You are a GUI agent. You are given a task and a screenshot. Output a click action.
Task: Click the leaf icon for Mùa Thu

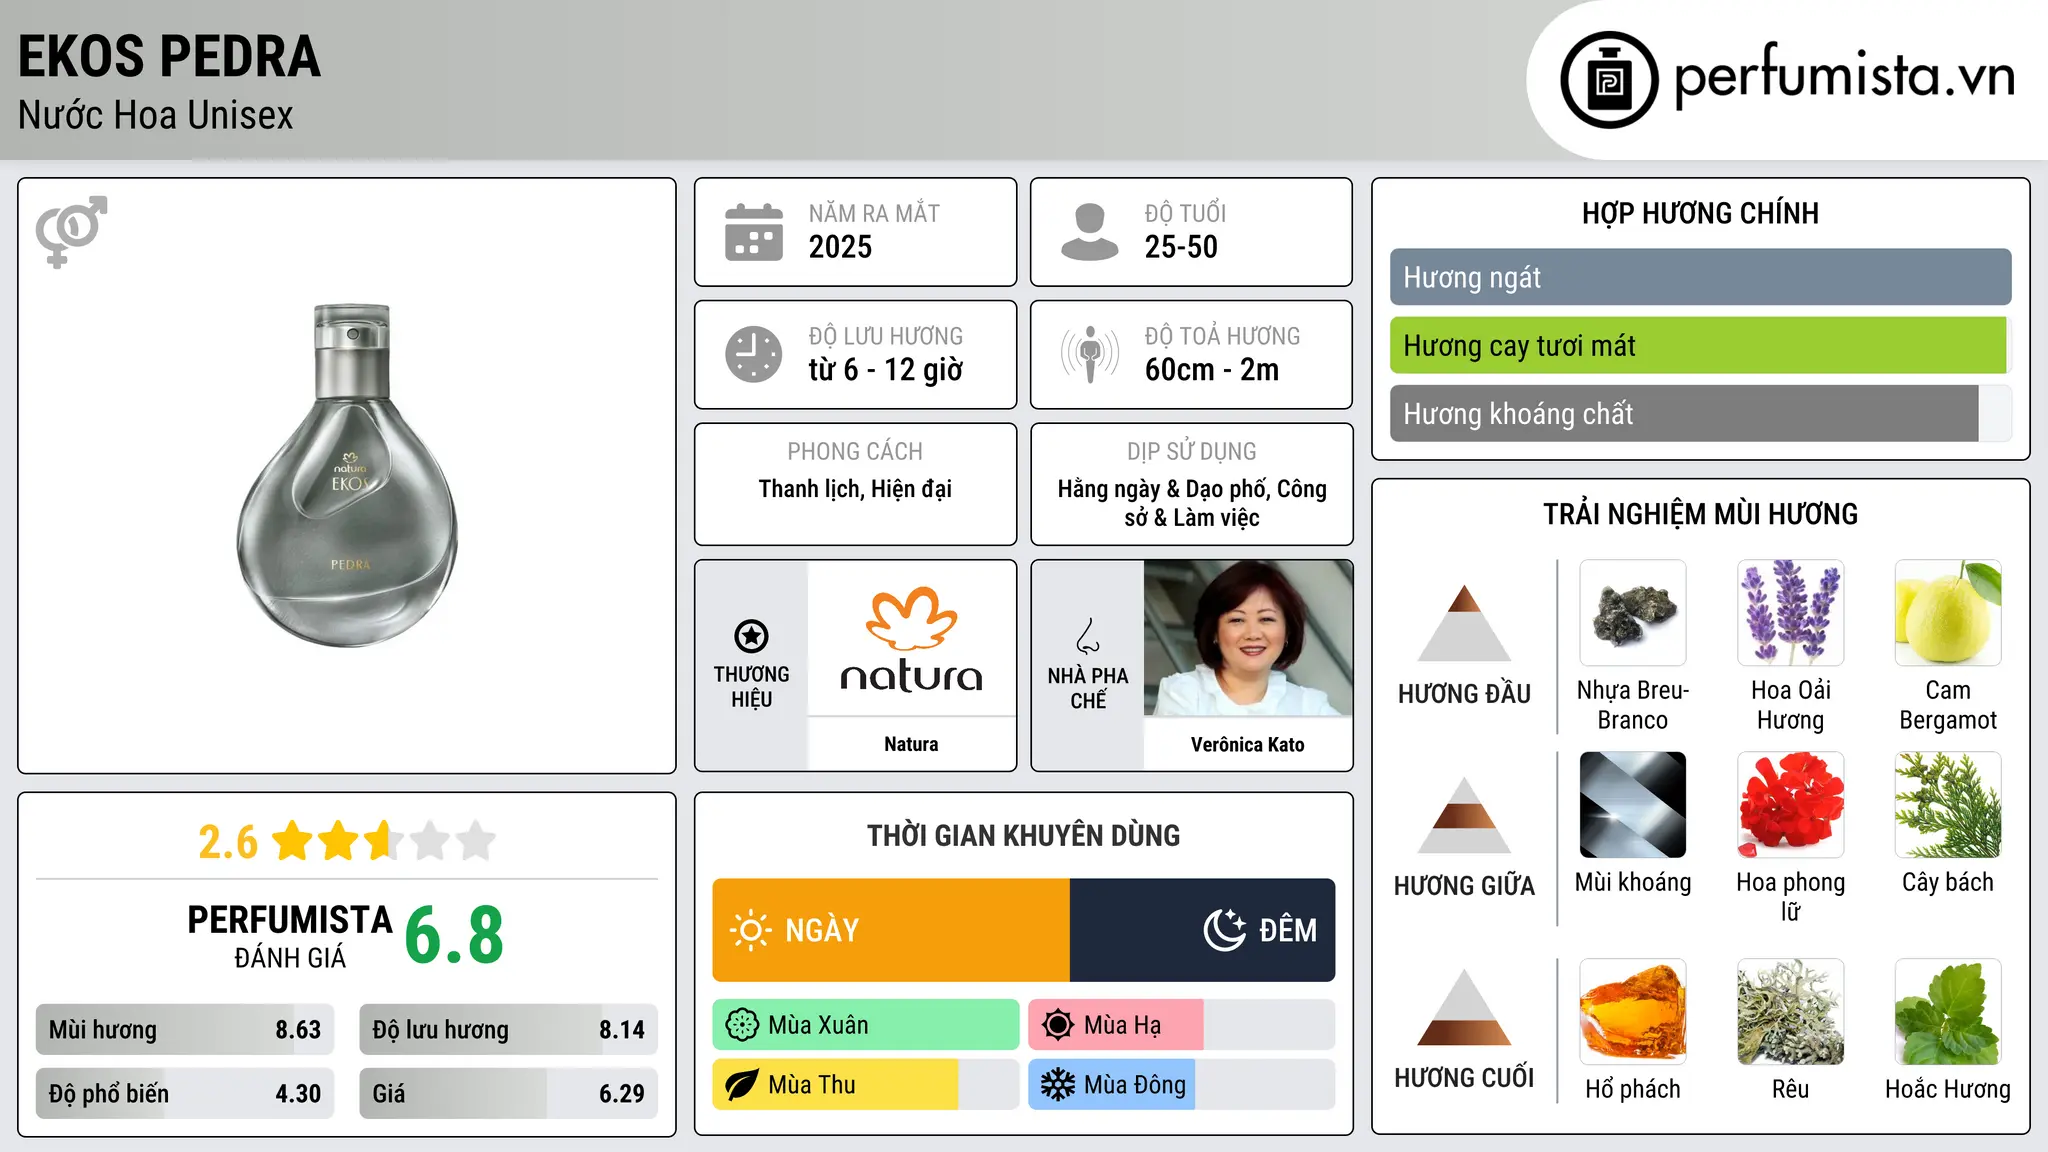[742, 1085]
